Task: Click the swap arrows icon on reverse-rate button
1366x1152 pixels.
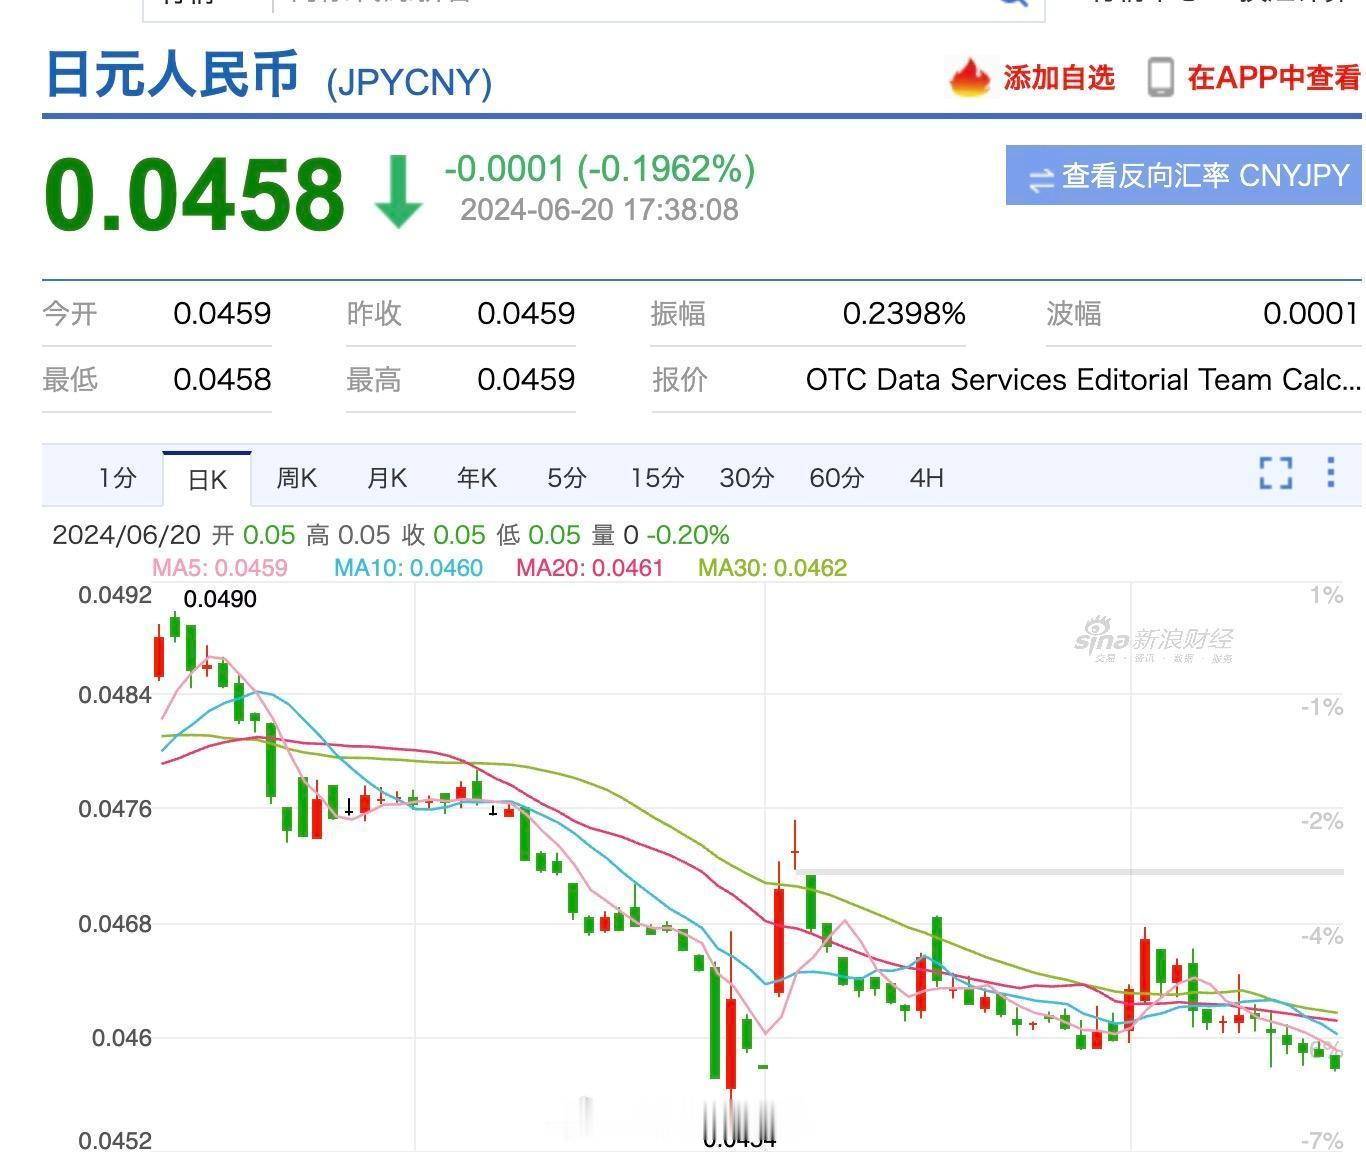Action: pyautogui.click(x=1041, y=179)
